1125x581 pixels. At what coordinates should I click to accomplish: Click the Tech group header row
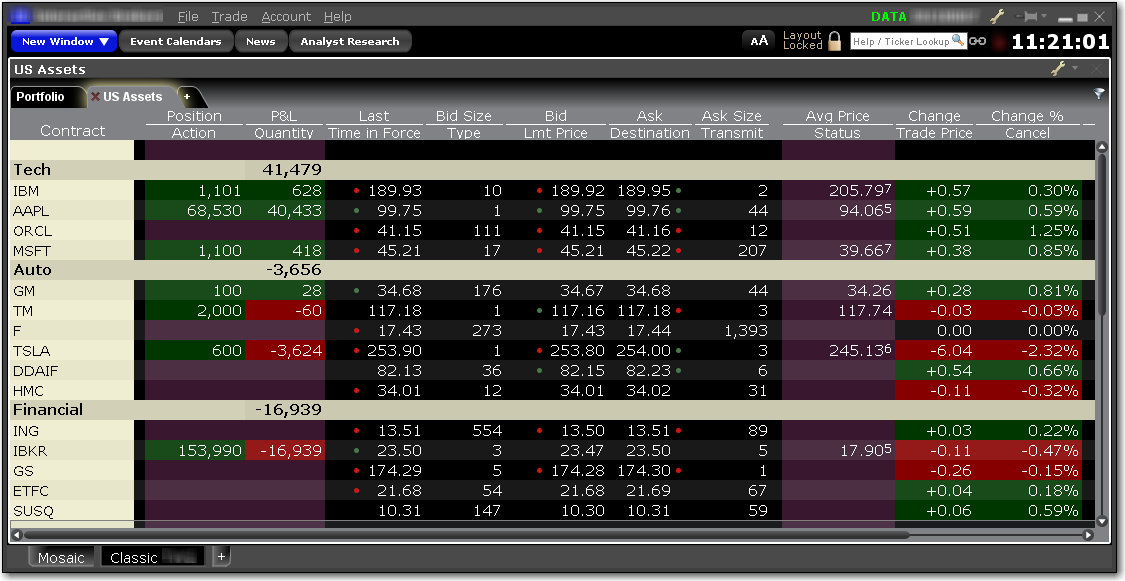[x=553, y=170]
